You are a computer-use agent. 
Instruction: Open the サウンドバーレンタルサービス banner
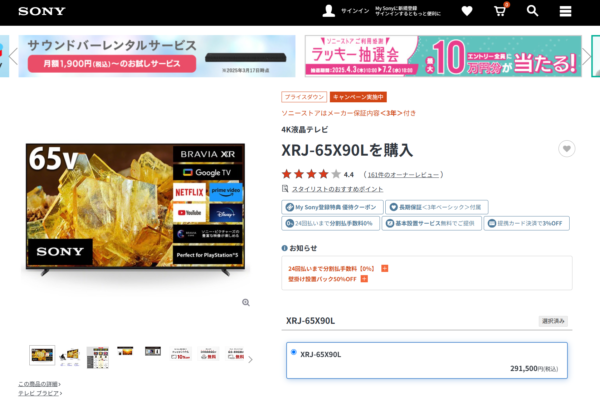(157, 56)
